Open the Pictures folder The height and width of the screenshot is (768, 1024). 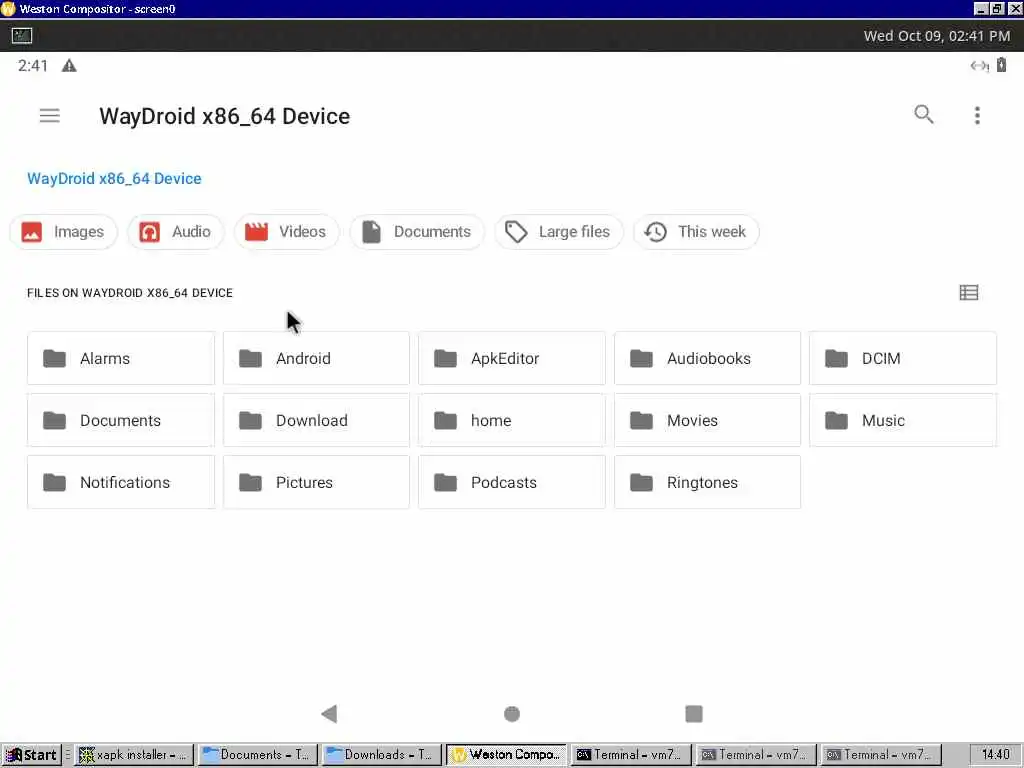coord(316,482)
